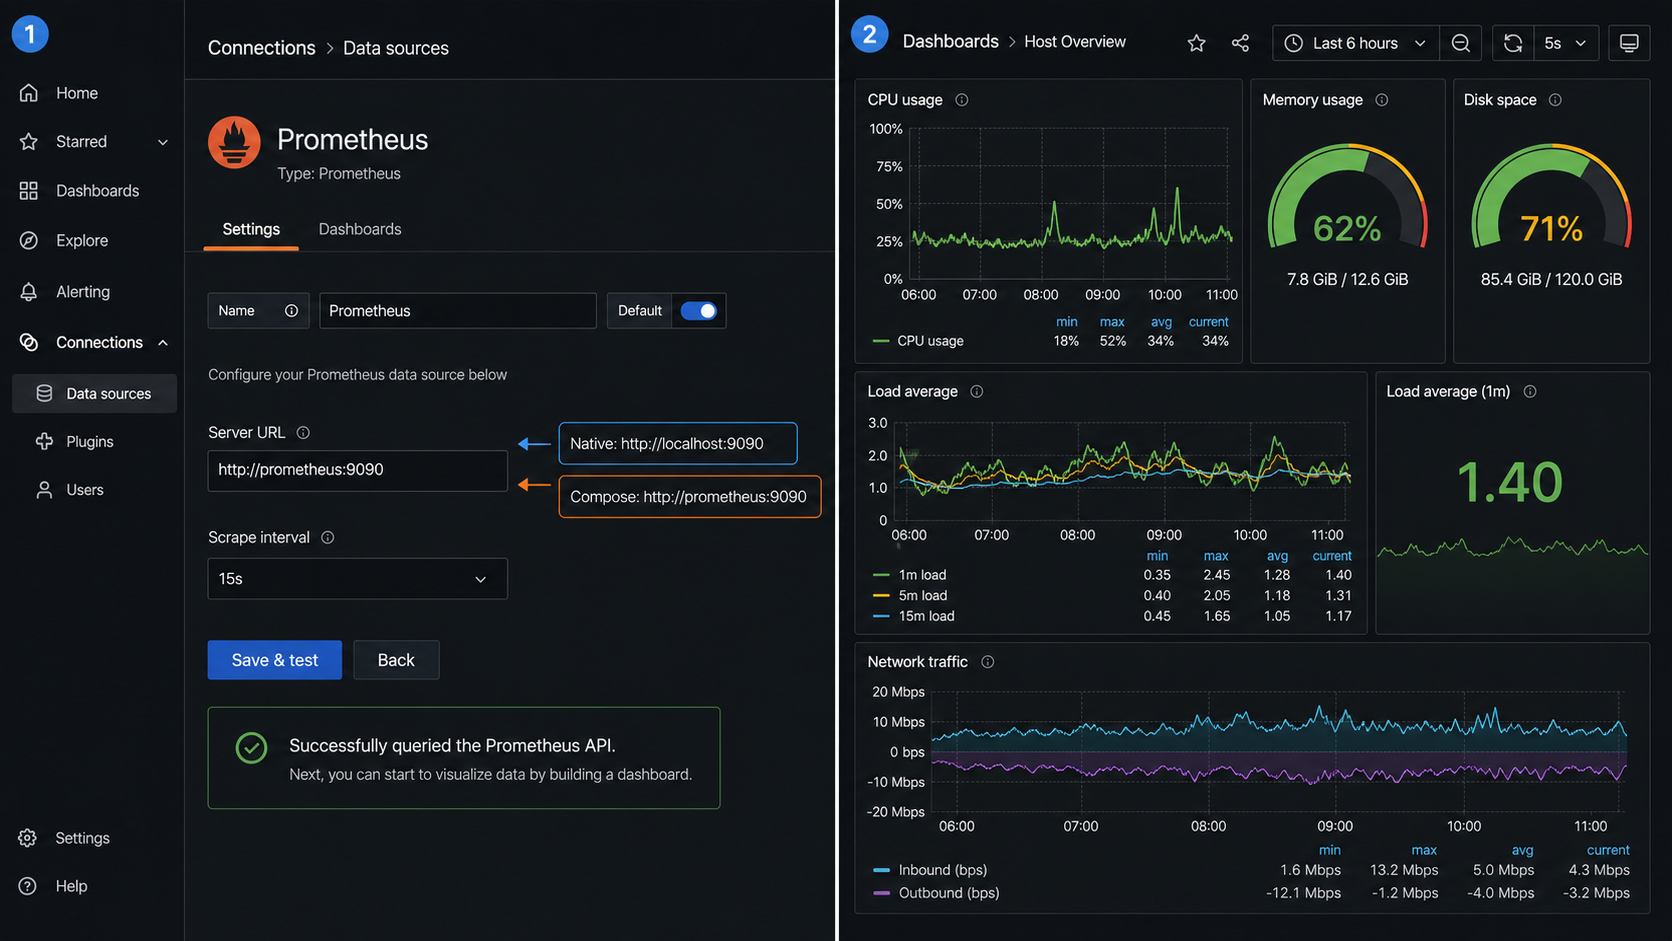1672x941 pixels.
Task: Click the CPU usage panel info icon
Action: point(962,100)
